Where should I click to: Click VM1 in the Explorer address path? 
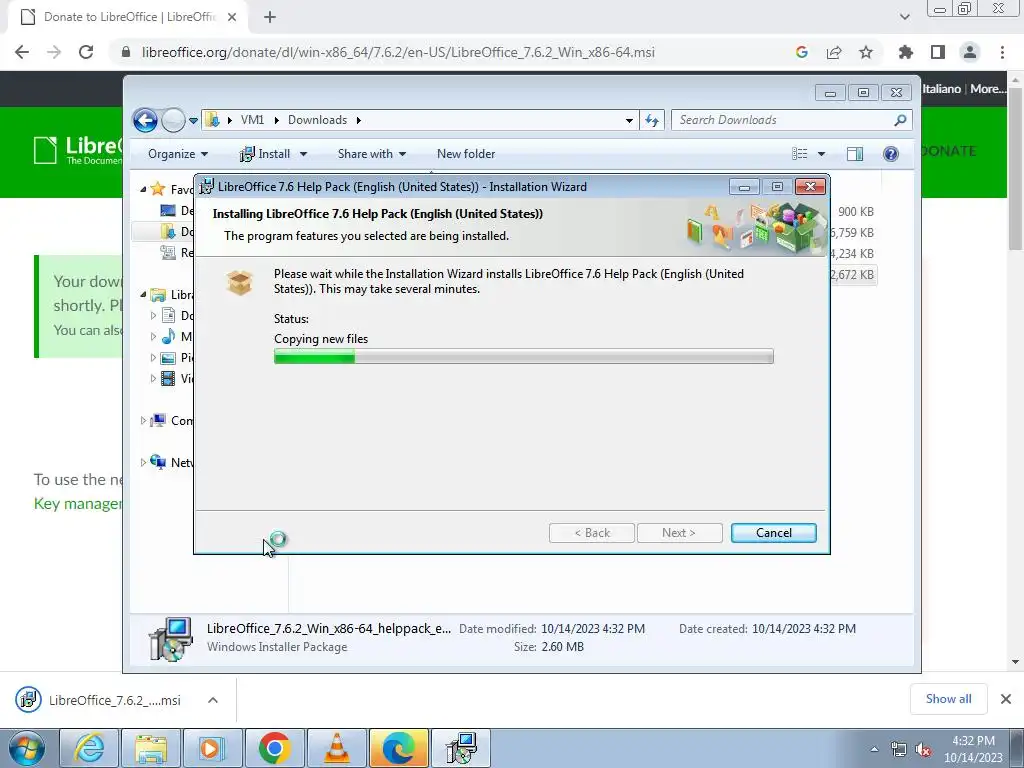click(x=252, y=120)
